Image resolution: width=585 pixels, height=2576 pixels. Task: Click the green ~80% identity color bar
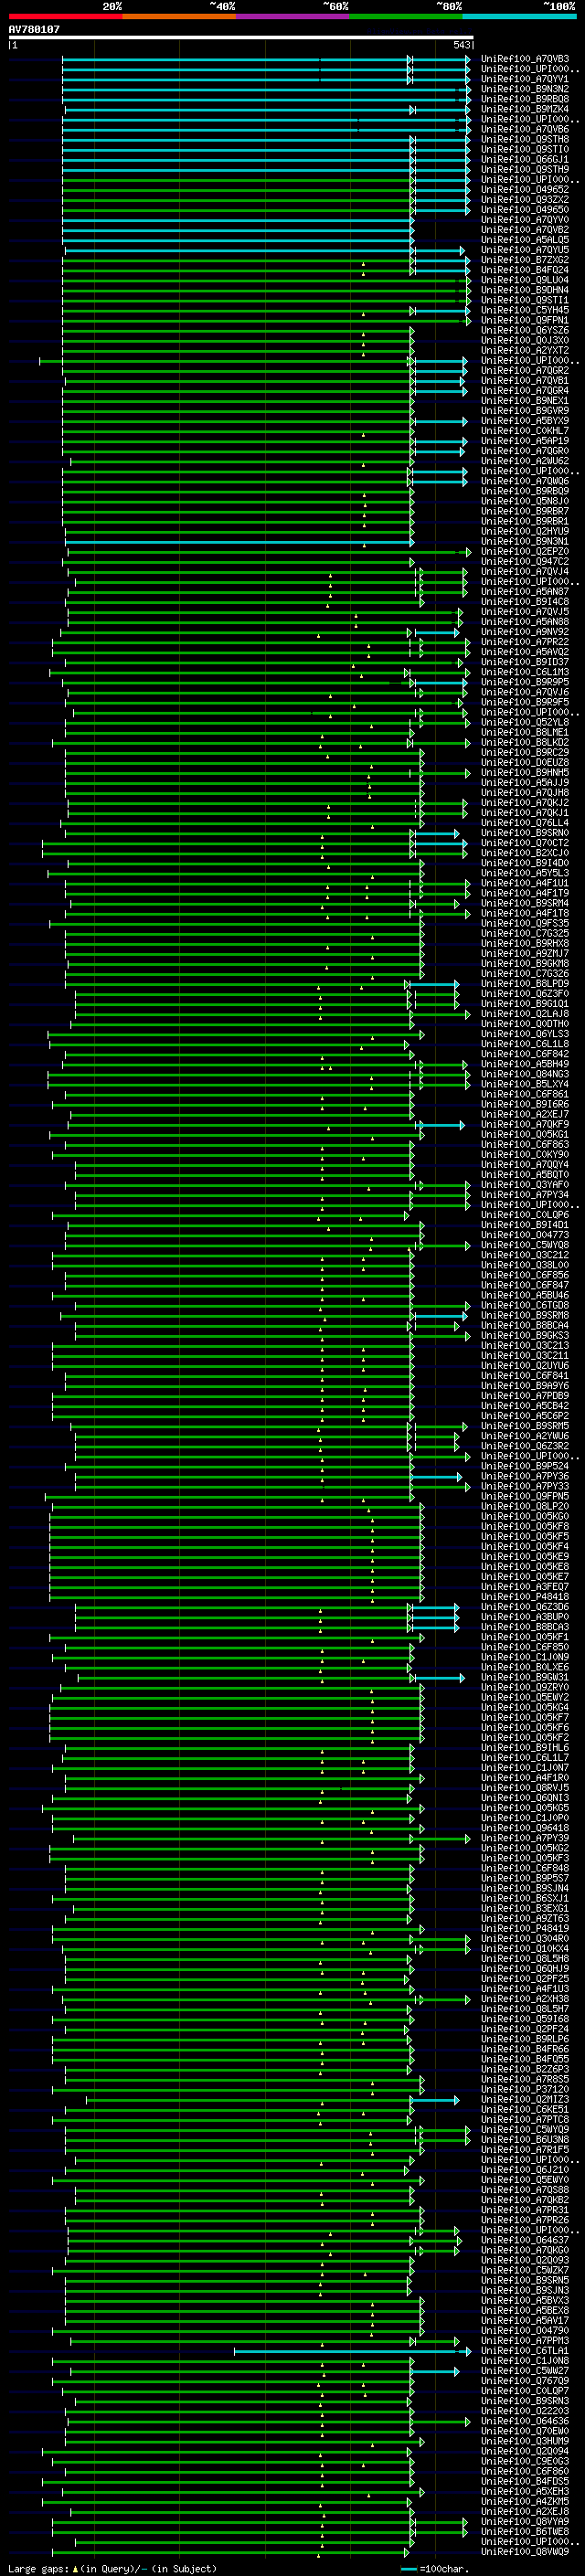pyautogui.click(x=406, y=16)
